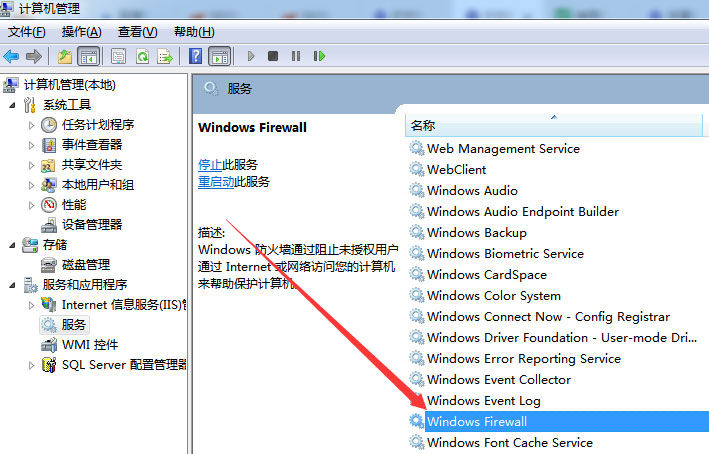Click the Restart Service toolbar icon
This screenshot has height=454, width=709.
point(317,56)
